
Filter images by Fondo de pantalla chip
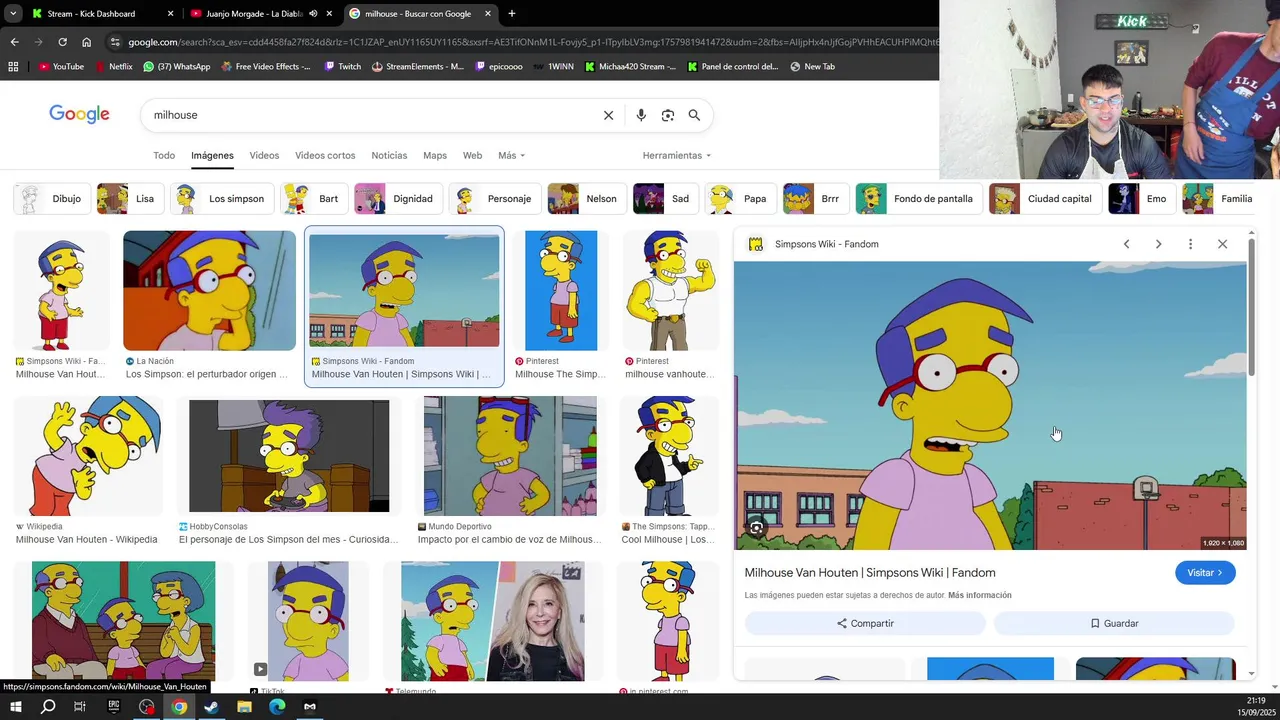pos(919,199)
